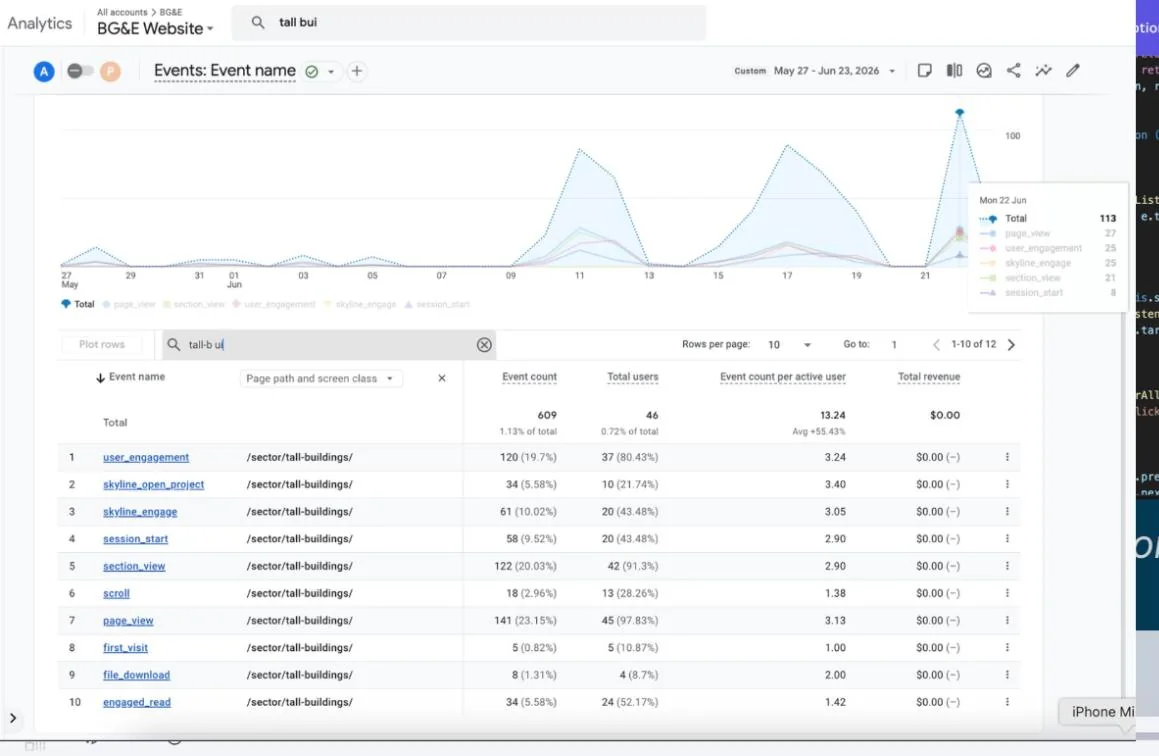1159x756 pixels.
Task: Clear the table search filter text
Action: coord(484,345)
